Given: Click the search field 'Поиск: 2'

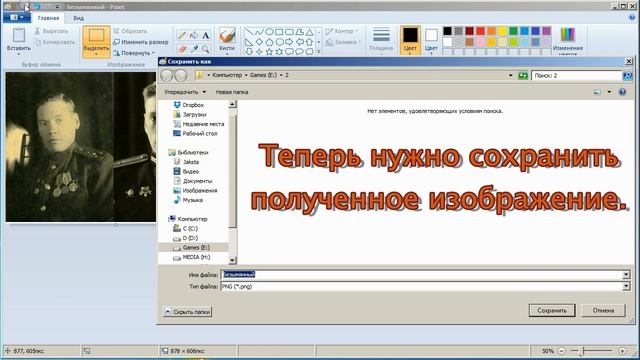Looking at the screenshot, I should tap(576, 76).
